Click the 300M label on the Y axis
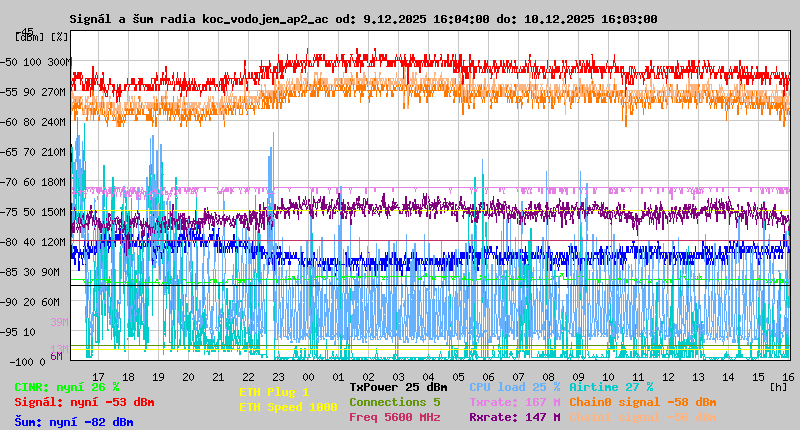Screen dimensions: 800x430 tap(59, 62)
